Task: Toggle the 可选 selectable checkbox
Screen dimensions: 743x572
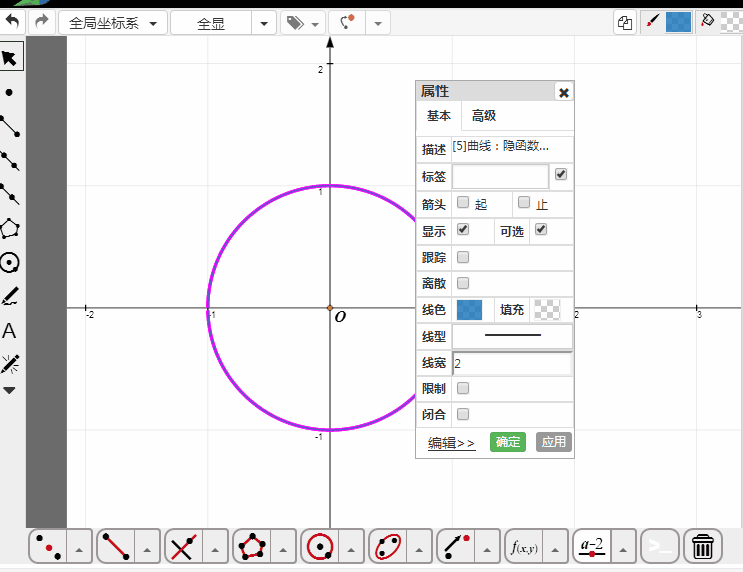Action: 541,229
